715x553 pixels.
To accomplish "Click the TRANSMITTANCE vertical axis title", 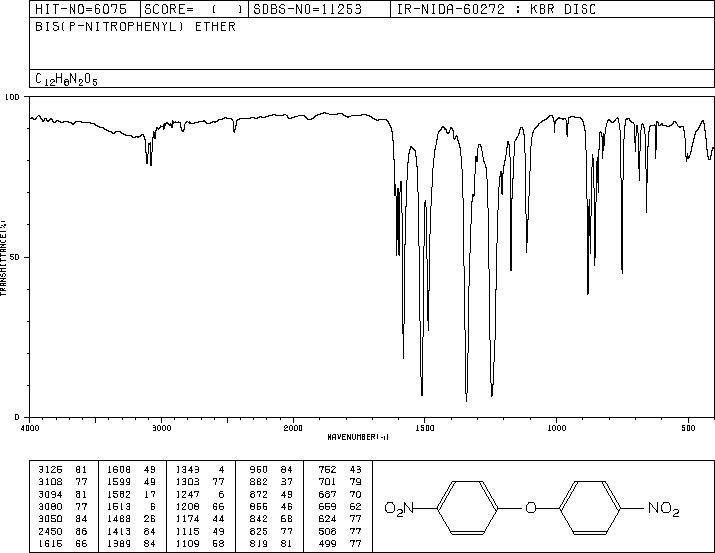I will 3,257.
